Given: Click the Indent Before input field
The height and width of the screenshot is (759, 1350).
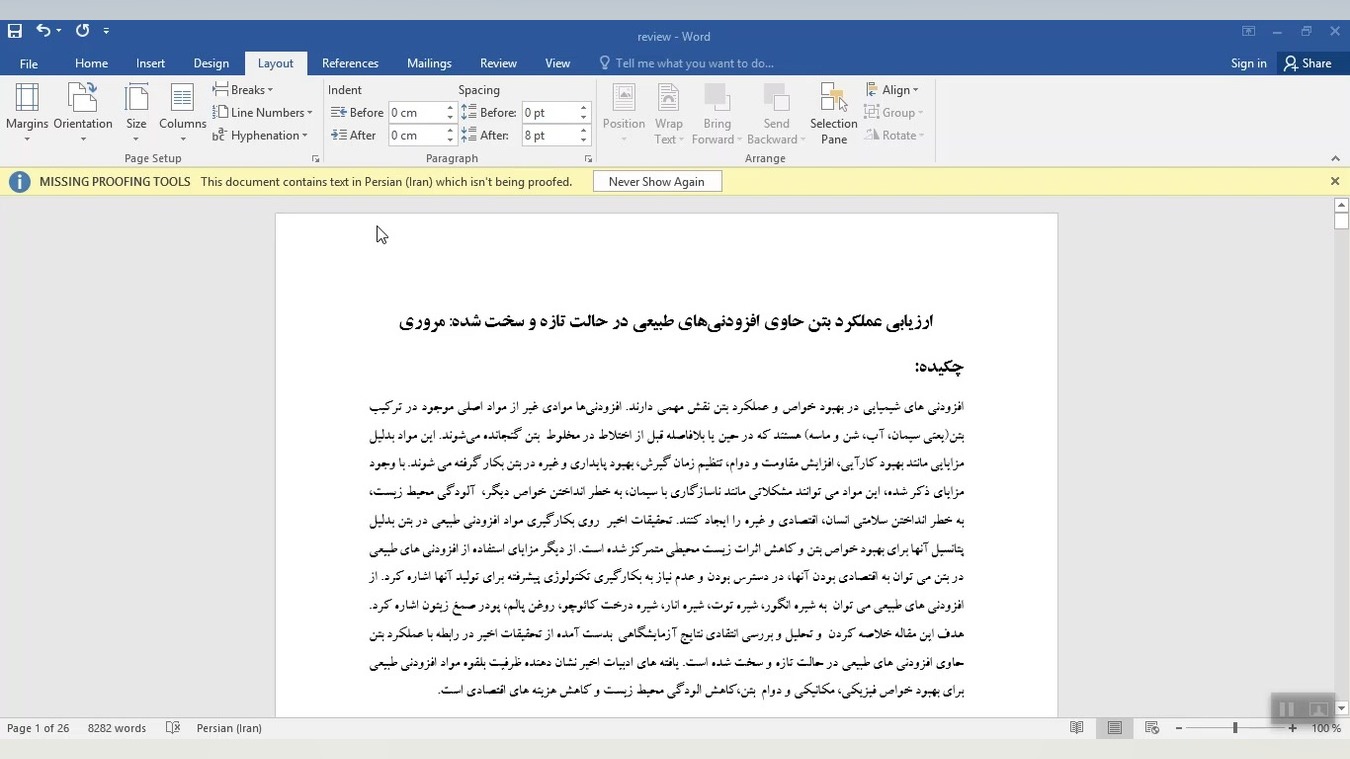Looking at the screenshot, I should [416, 113].
